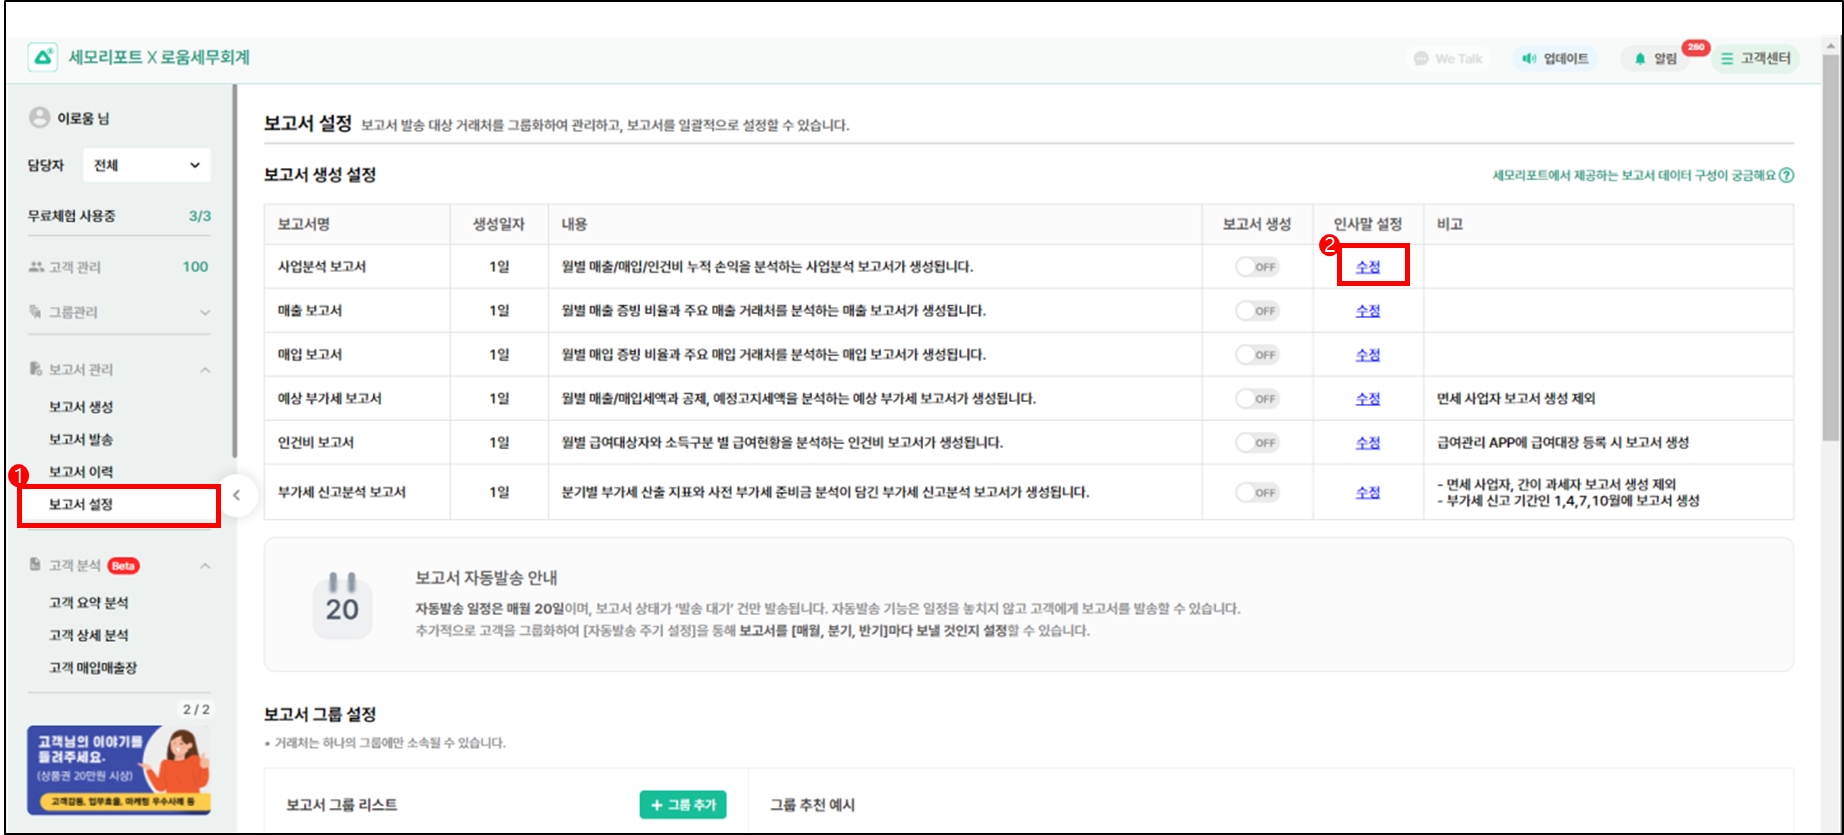The width and height of the screenshot is (1844, 835).
Task: Toggle 매출 보고서 generation on
Action: (1257, 311)
